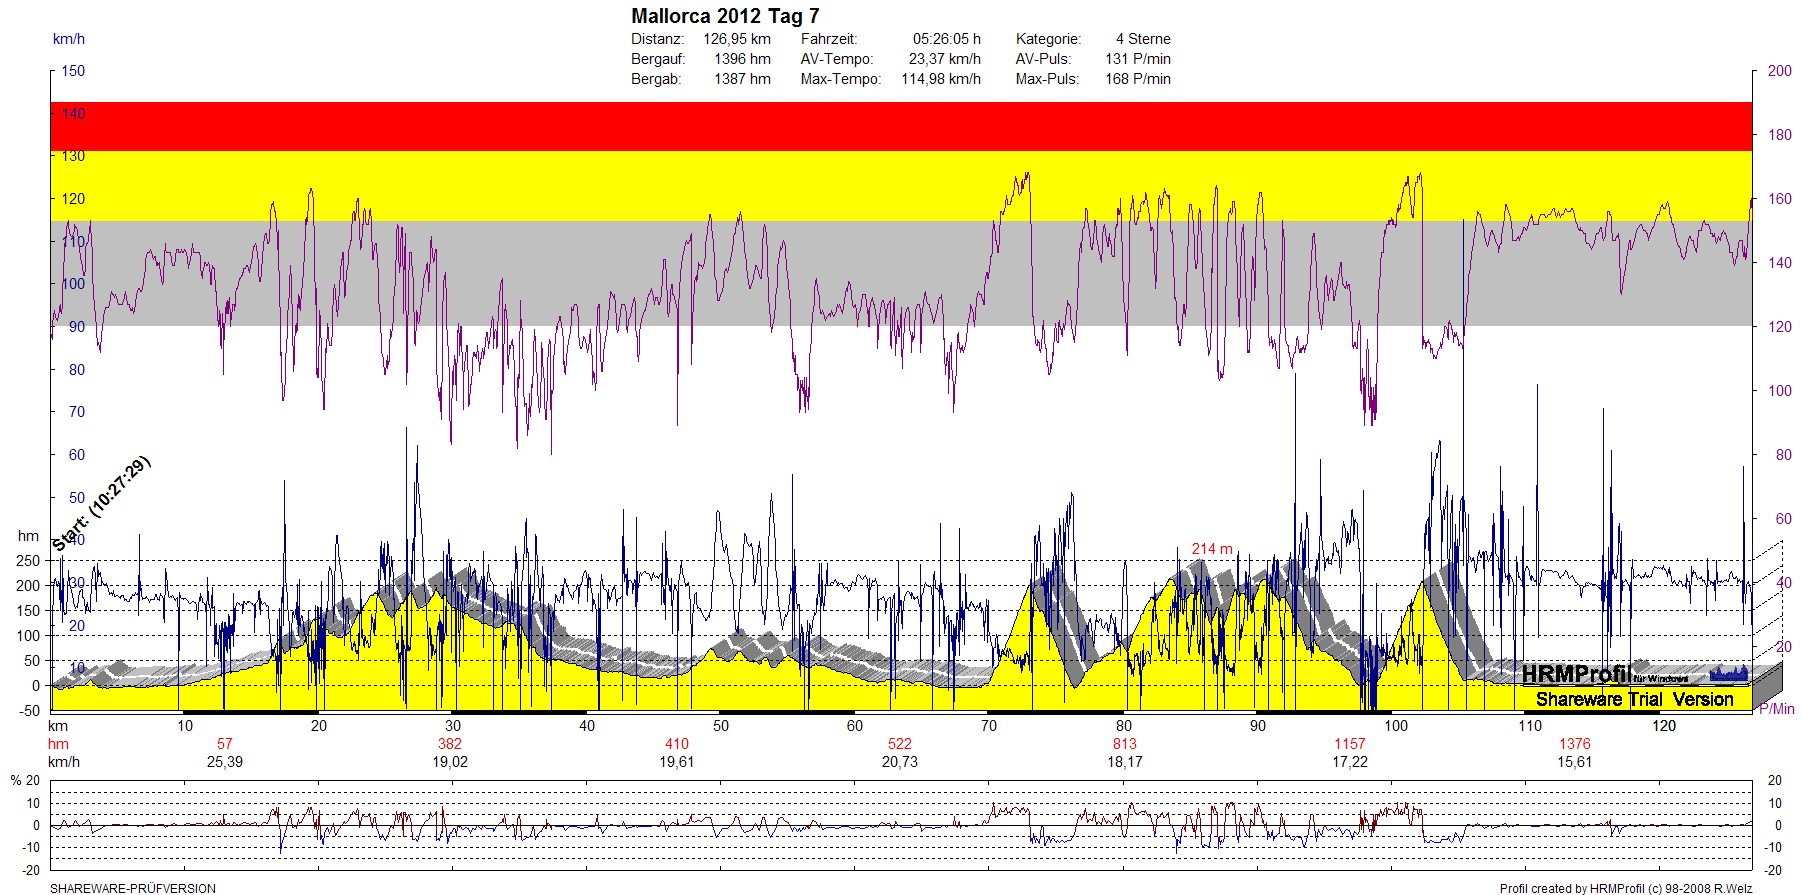Screen dimensions: 1802x895
Task: Select the 214 m peak elevation label
Action: click(x=1211, y=548)
